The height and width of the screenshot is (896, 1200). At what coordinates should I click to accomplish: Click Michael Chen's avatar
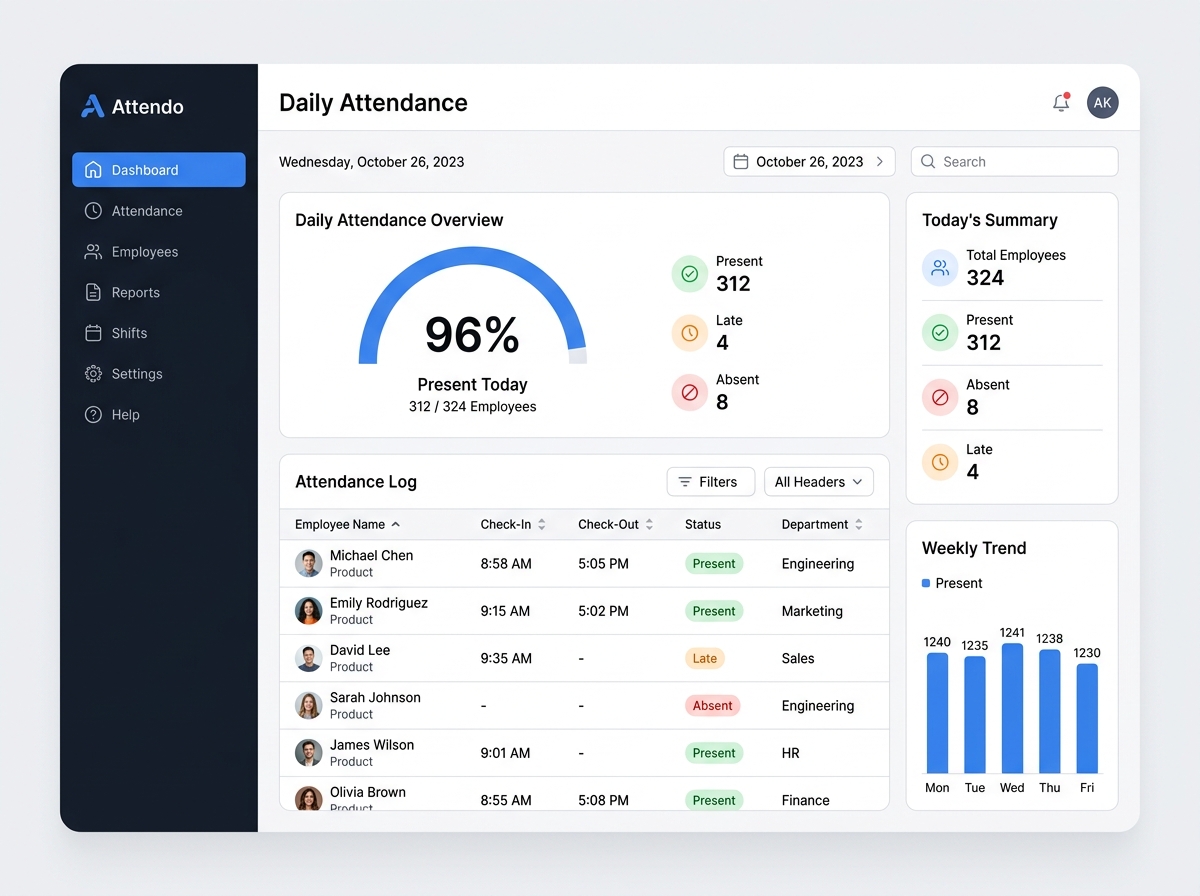click(308, 563)
